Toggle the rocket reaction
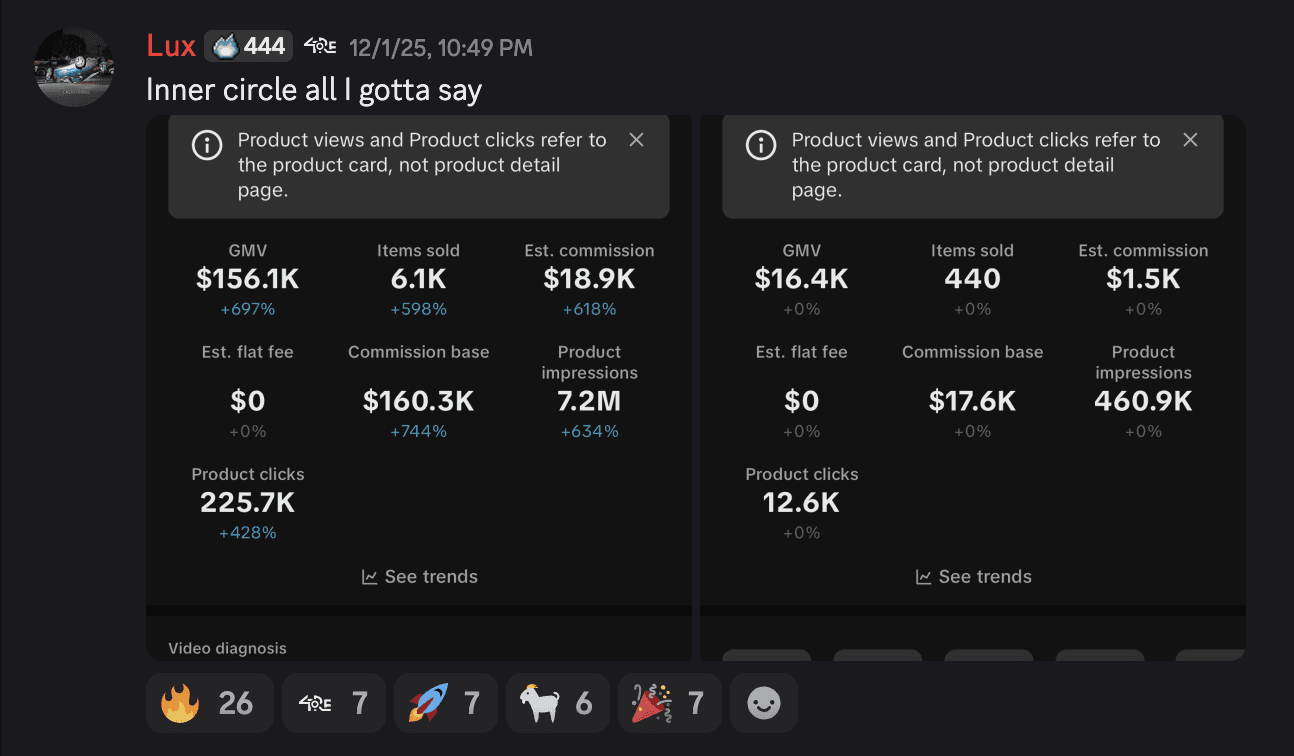1294x756 pixels. (x=445, y=703)
